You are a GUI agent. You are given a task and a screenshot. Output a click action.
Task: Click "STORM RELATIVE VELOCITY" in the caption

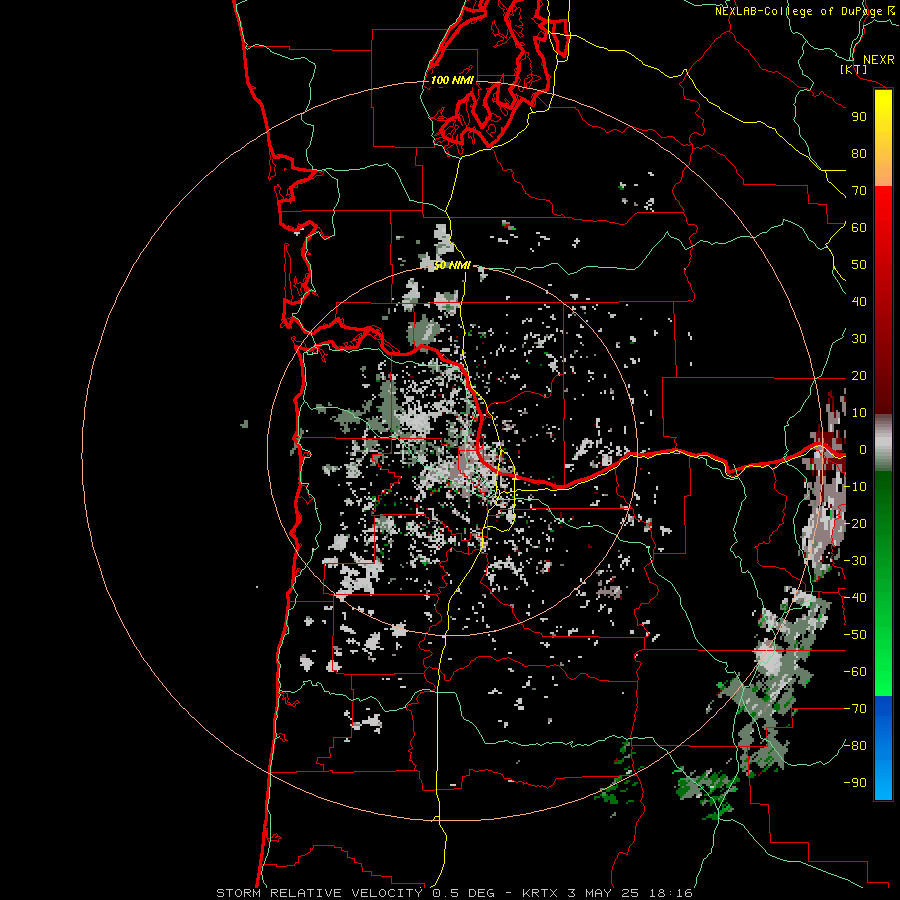pyautogui.click(x=319, y=893)
